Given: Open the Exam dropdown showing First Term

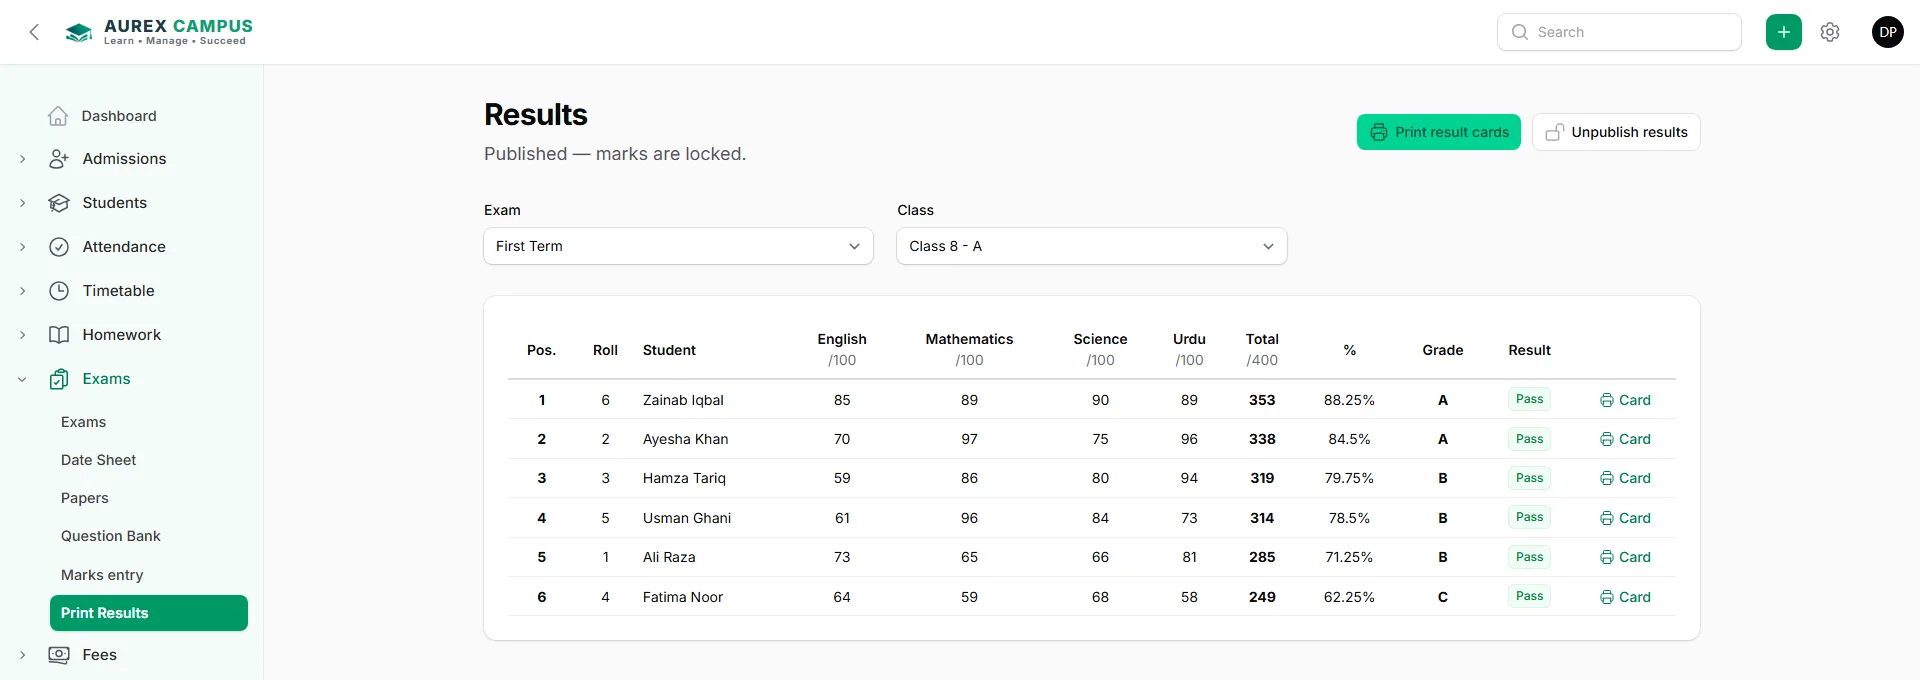Looking at the screenshot, I should point(678,246).
